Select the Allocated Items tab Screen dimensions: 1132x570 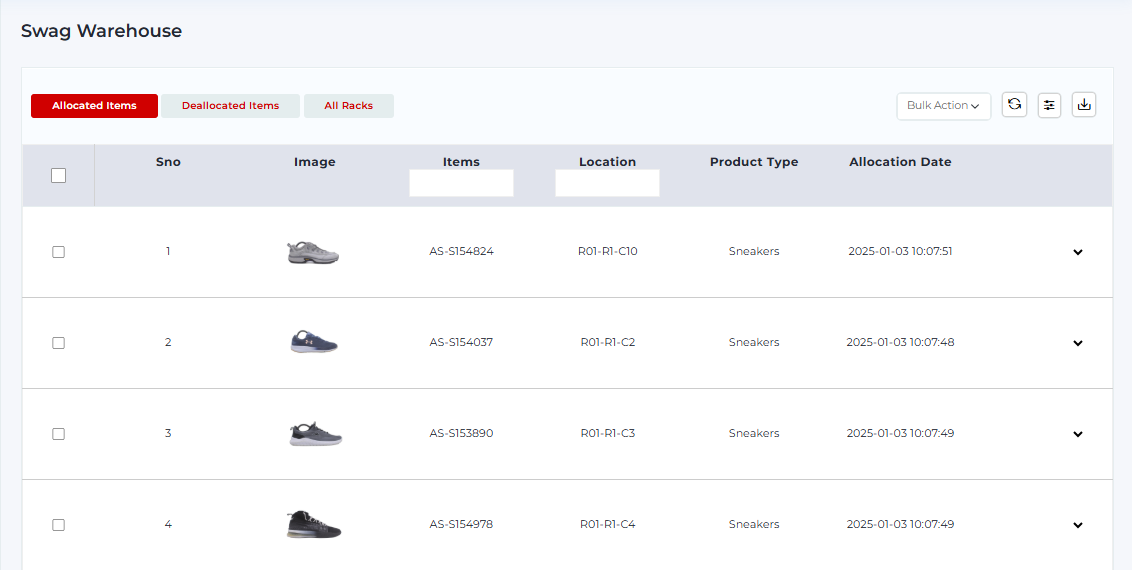94,106
